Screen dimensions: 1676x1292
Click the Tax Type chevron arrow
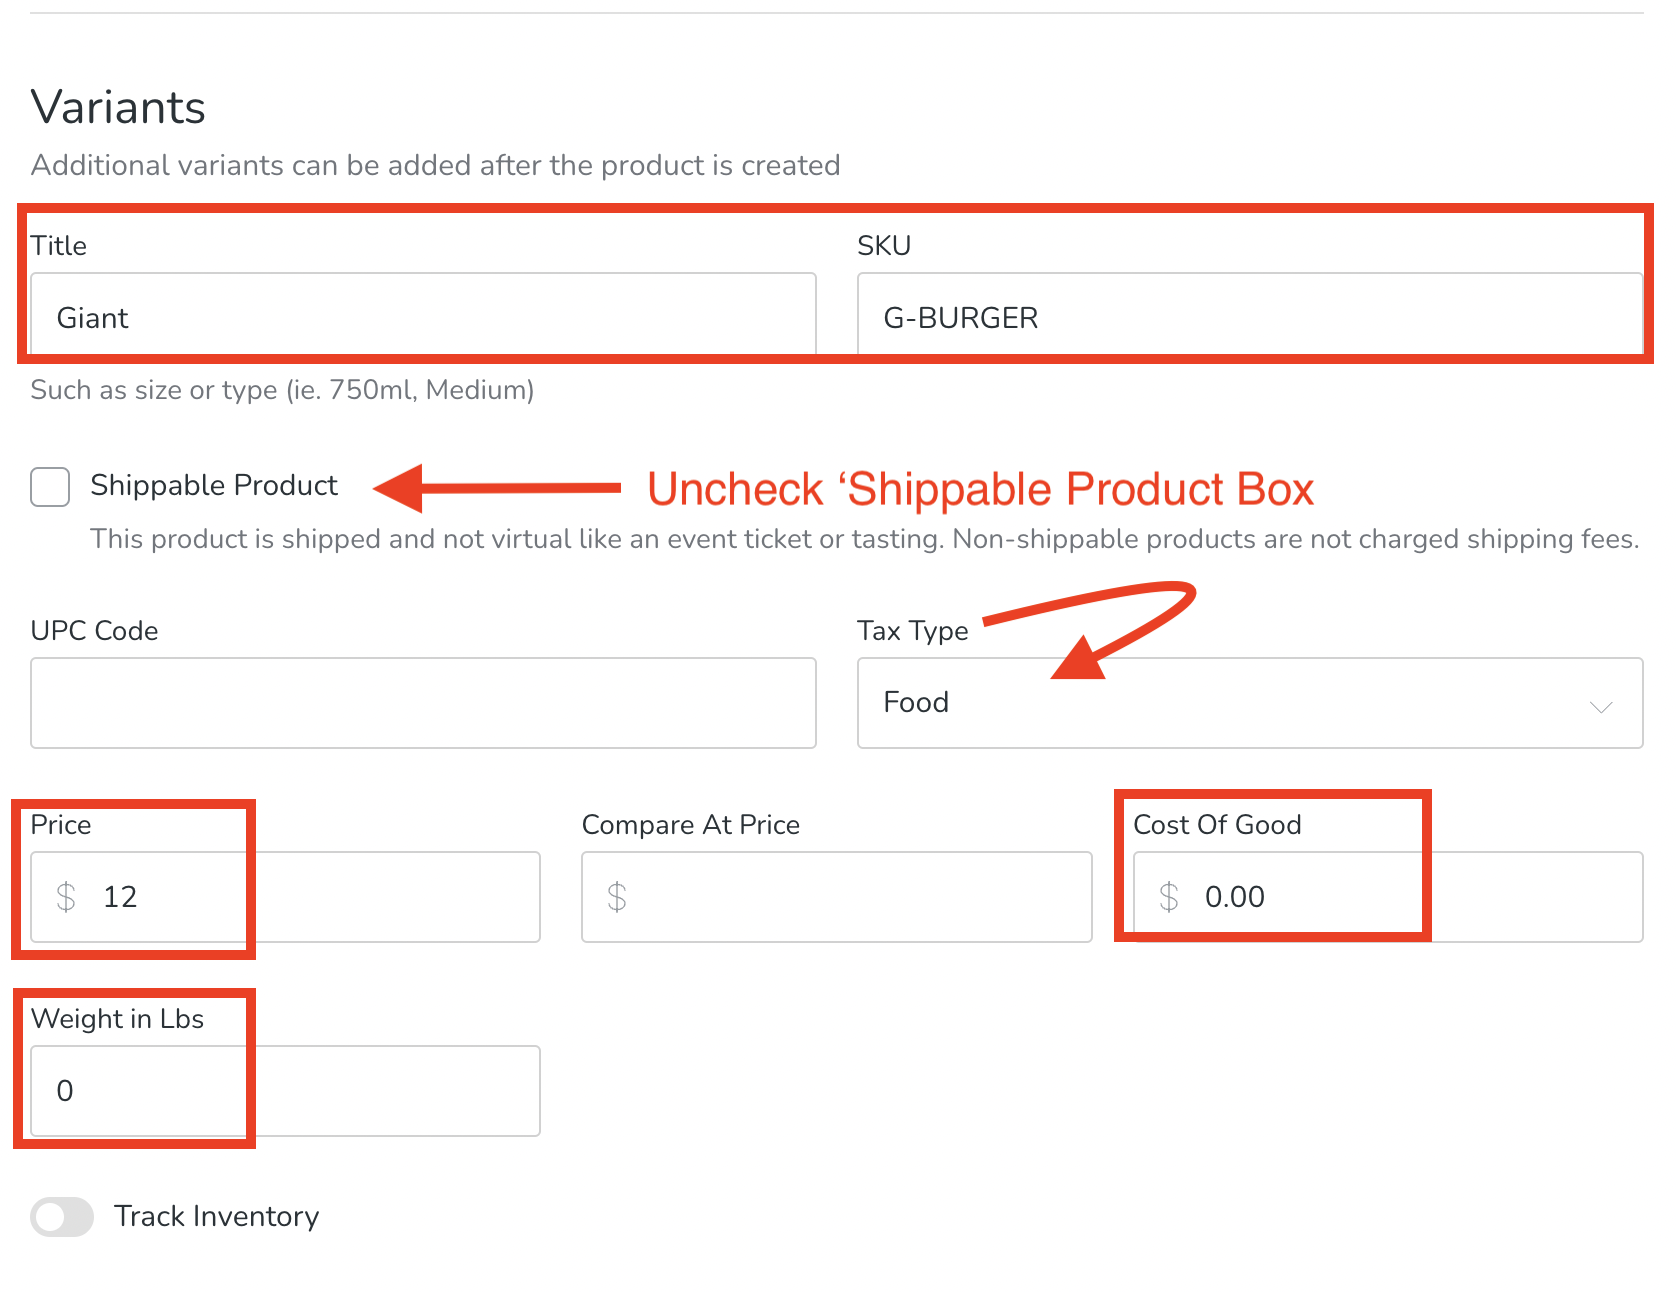(x=1600, y=706)
